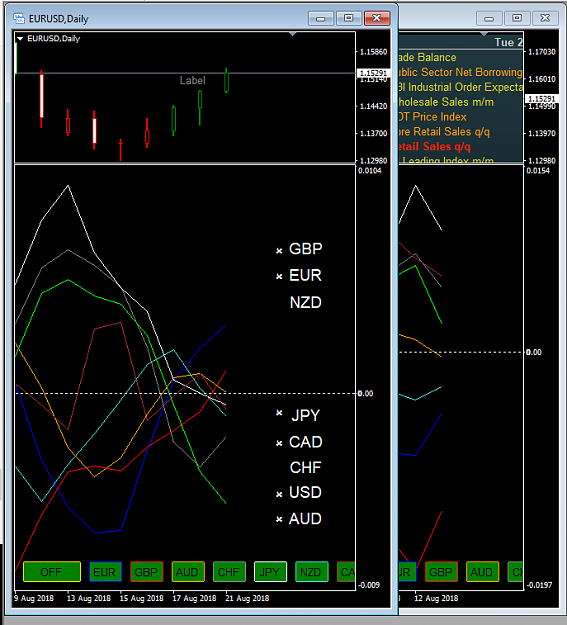
Task: Click the x marker beside GBP
Action: click(x=279, y=250)
